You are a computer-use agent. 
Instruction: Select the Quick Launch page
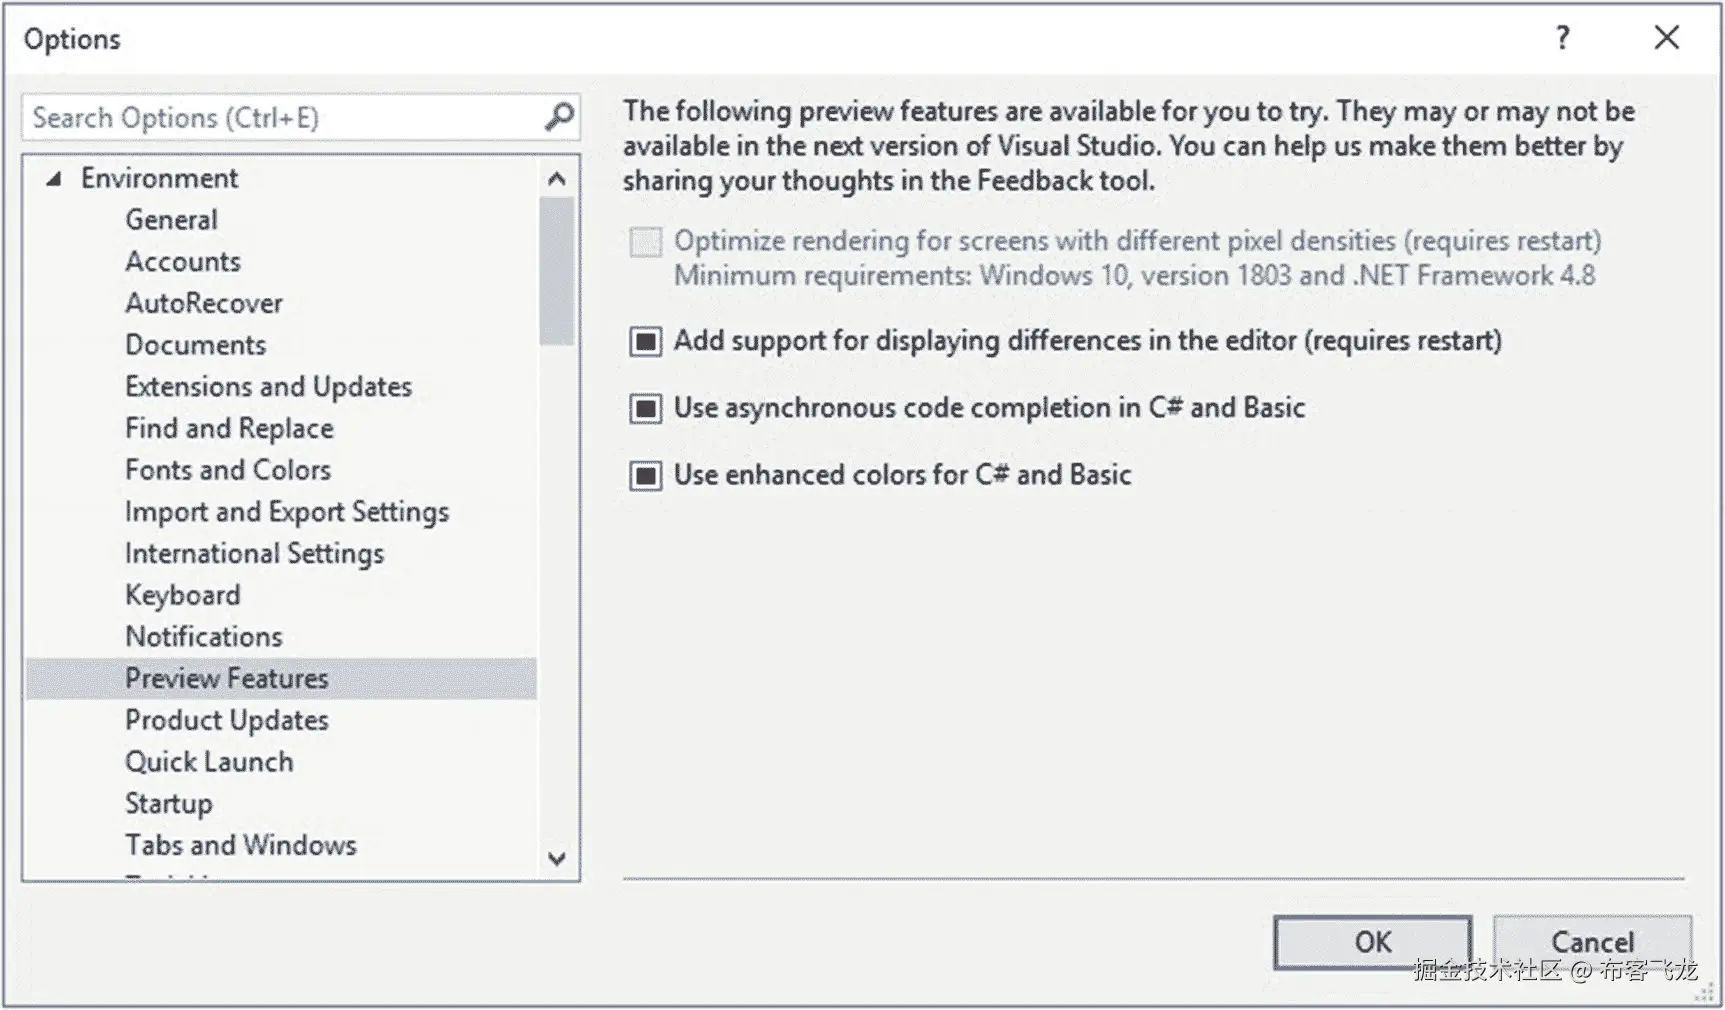(x=209, y=762)
